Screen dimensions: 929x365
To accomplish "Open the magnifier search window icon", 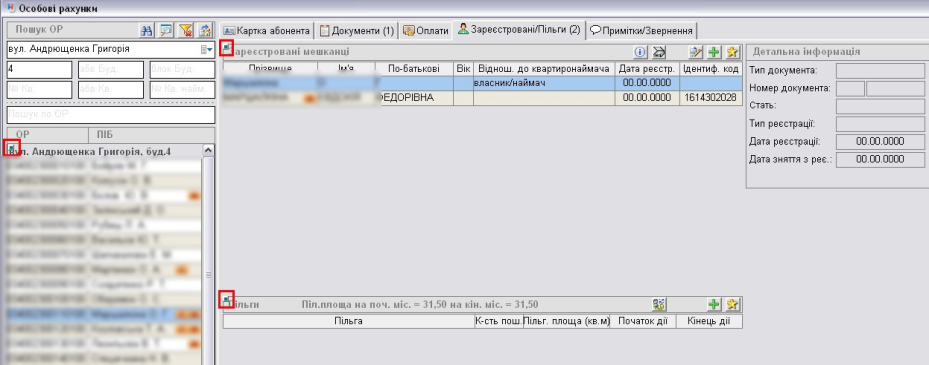I will 166,30.
